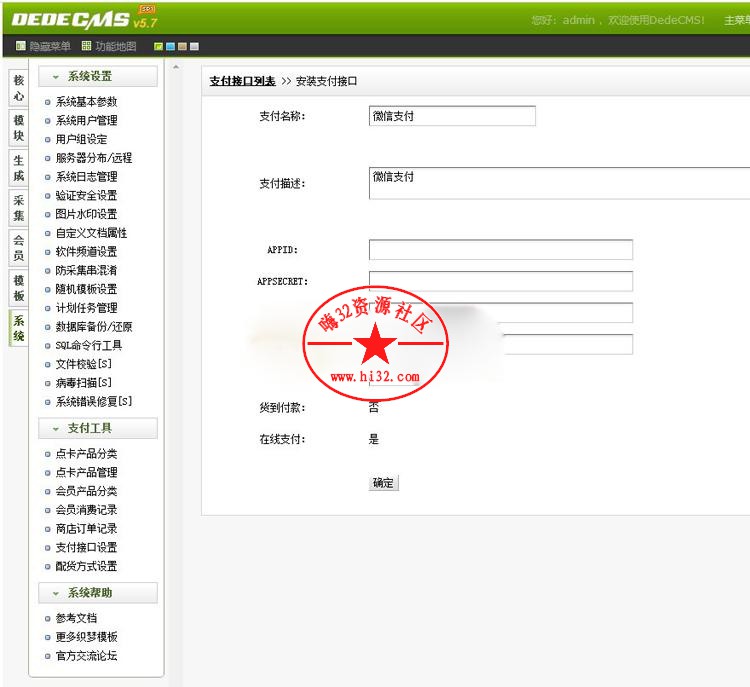Viewport: 750px width, 687px height.
Task: Focus the APPSECRET text box
Action: 500,281
